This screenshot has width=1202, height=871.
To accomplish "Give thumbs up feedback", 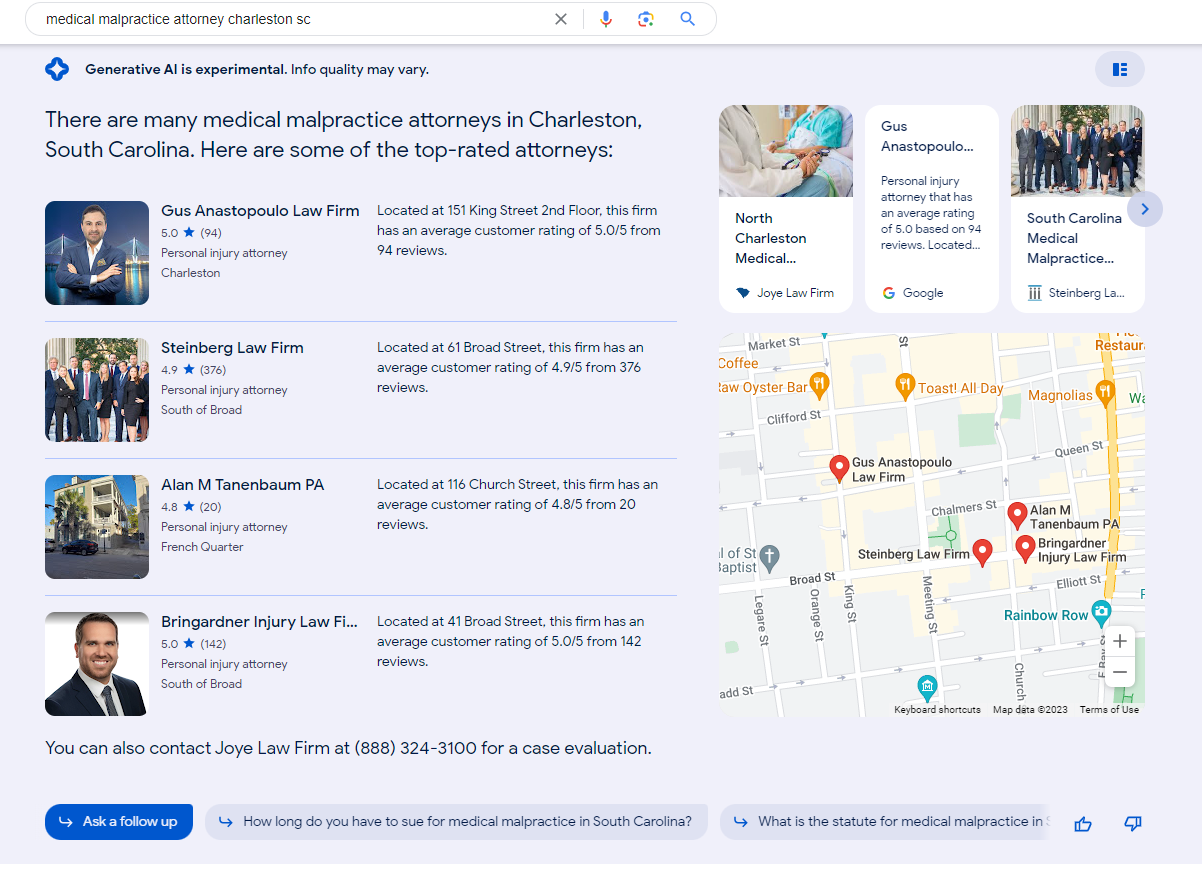I will click(1083, 823).
